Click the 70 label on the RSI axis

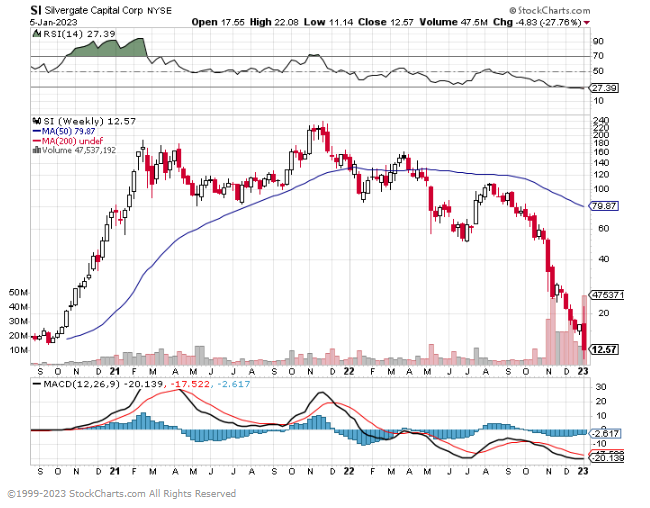point(598,56)
